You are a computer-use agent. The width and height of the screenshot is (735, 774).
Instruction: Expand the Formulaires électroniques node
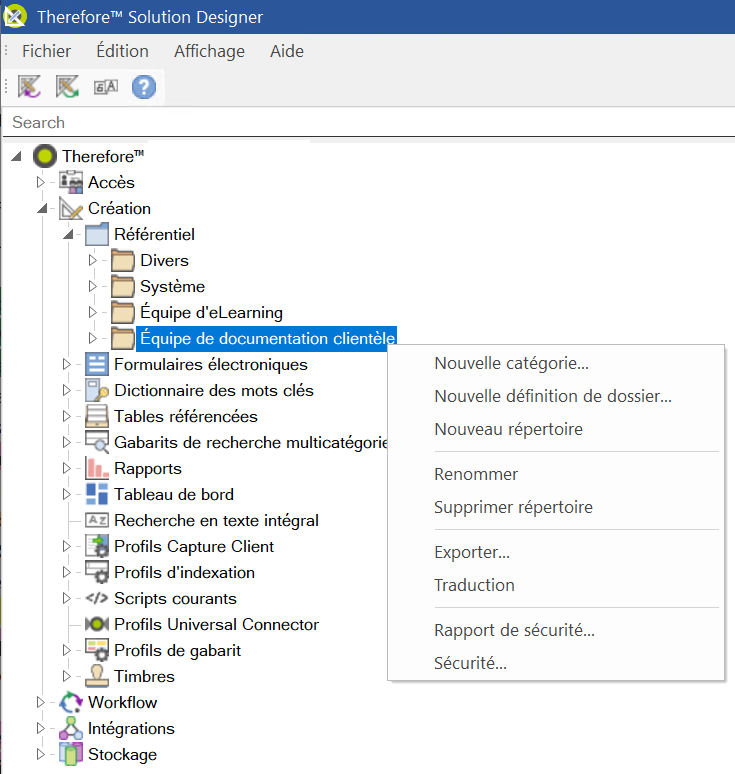pos(67,364)
